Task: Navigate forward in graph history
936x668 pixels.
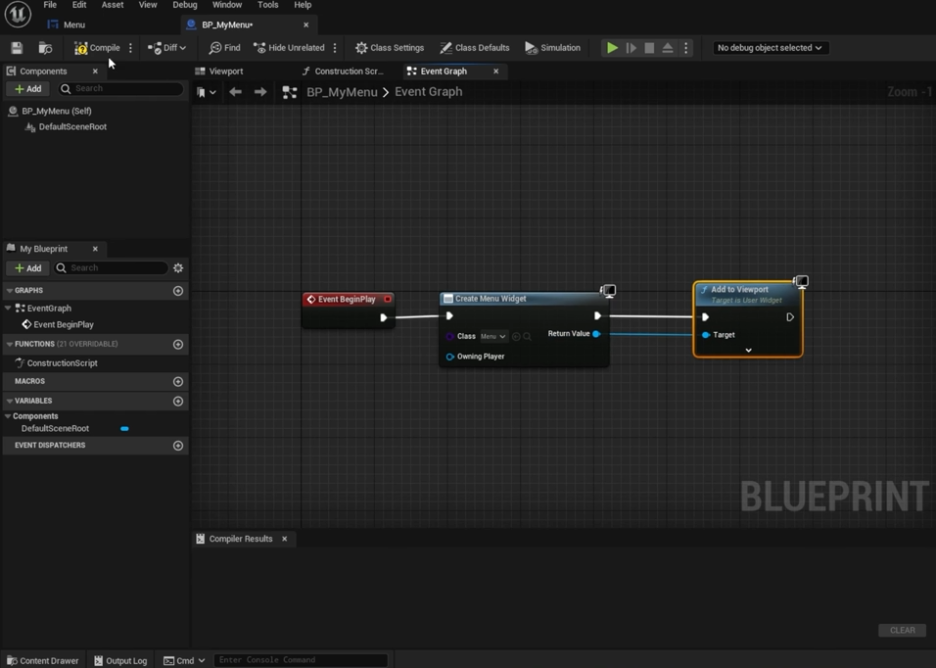Action: point(260,92)
